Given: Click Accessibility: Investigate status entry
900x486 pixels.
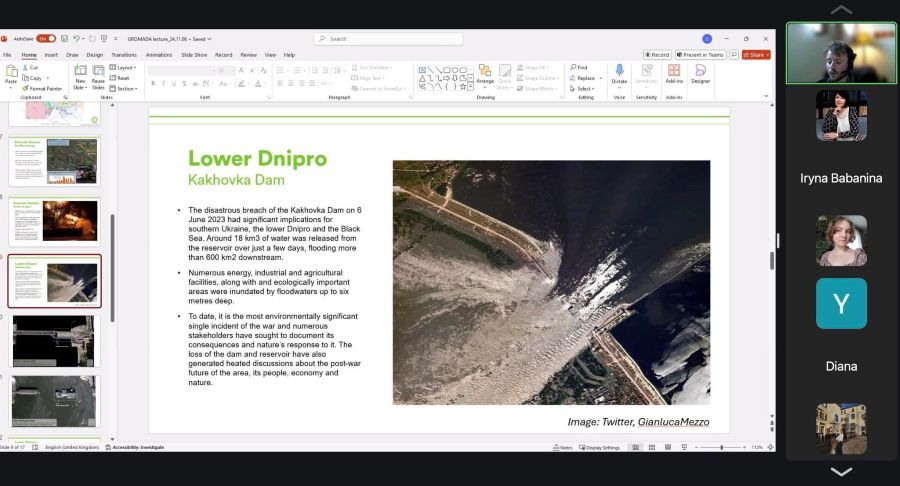Looking at the screenshot, I should tap(135, 448).
